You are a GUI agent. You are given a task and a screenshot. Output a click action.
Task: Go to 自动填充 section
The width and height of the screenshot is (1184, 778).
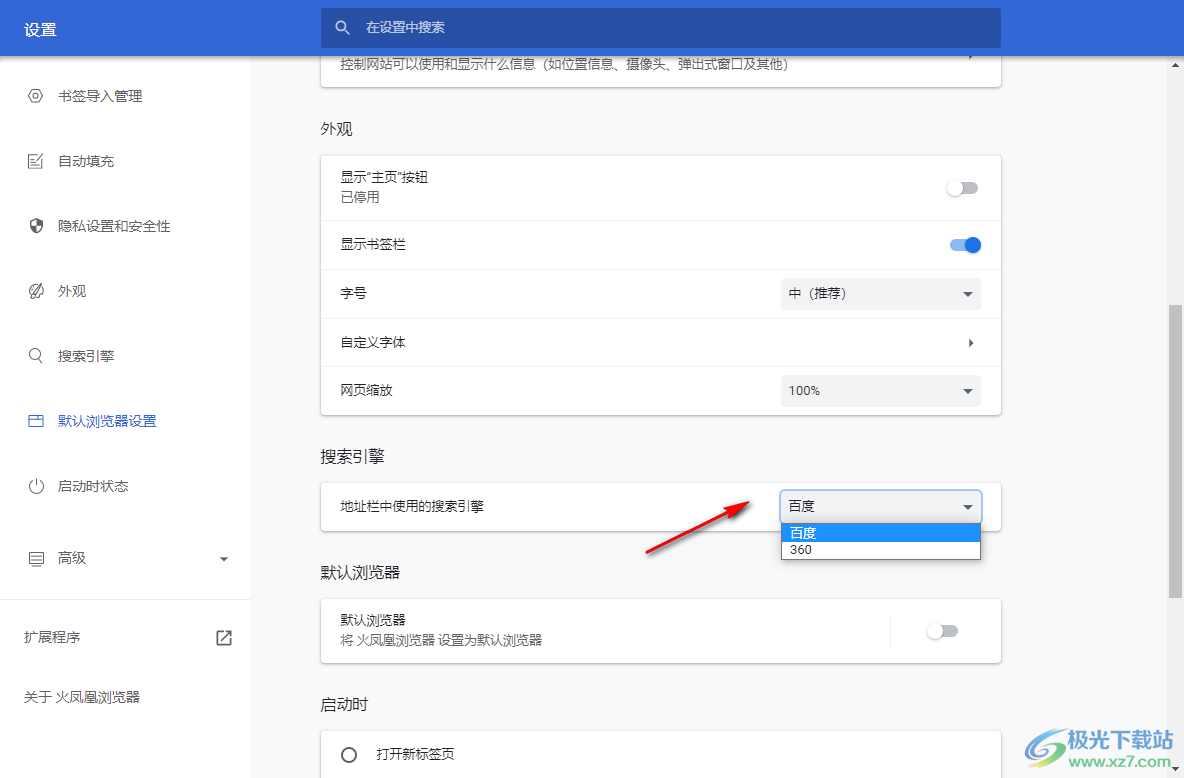[86, 161]
